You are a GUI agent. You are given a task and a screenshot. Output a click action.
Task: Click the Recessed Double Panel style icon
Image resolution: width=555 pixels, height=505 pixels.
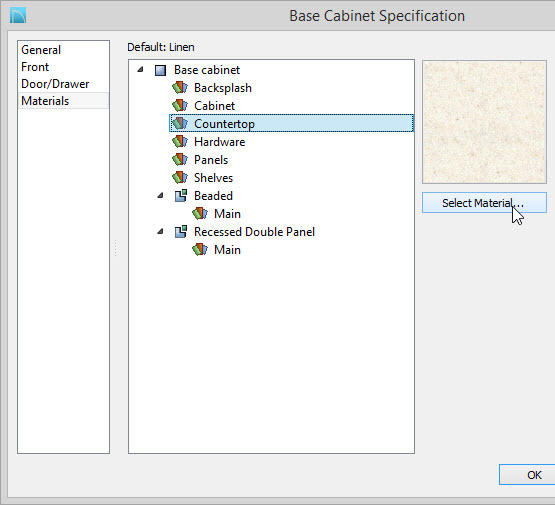[181, 231]
